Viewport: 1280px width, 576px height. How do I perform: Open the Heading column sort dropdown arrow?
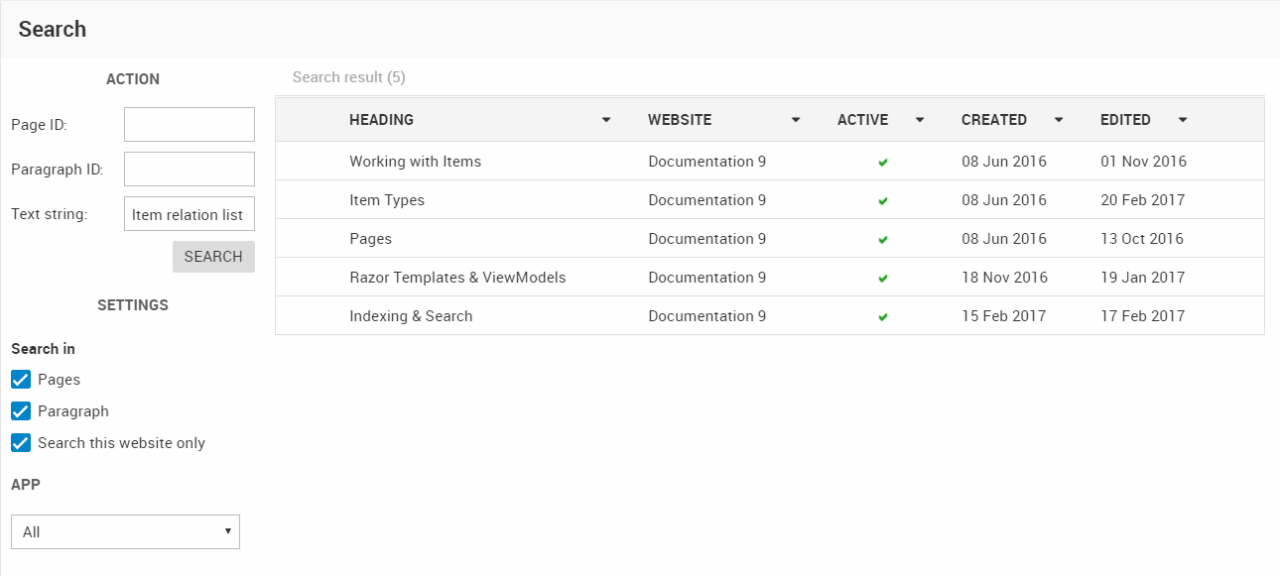pyautogui.click(x=606, y=120)
